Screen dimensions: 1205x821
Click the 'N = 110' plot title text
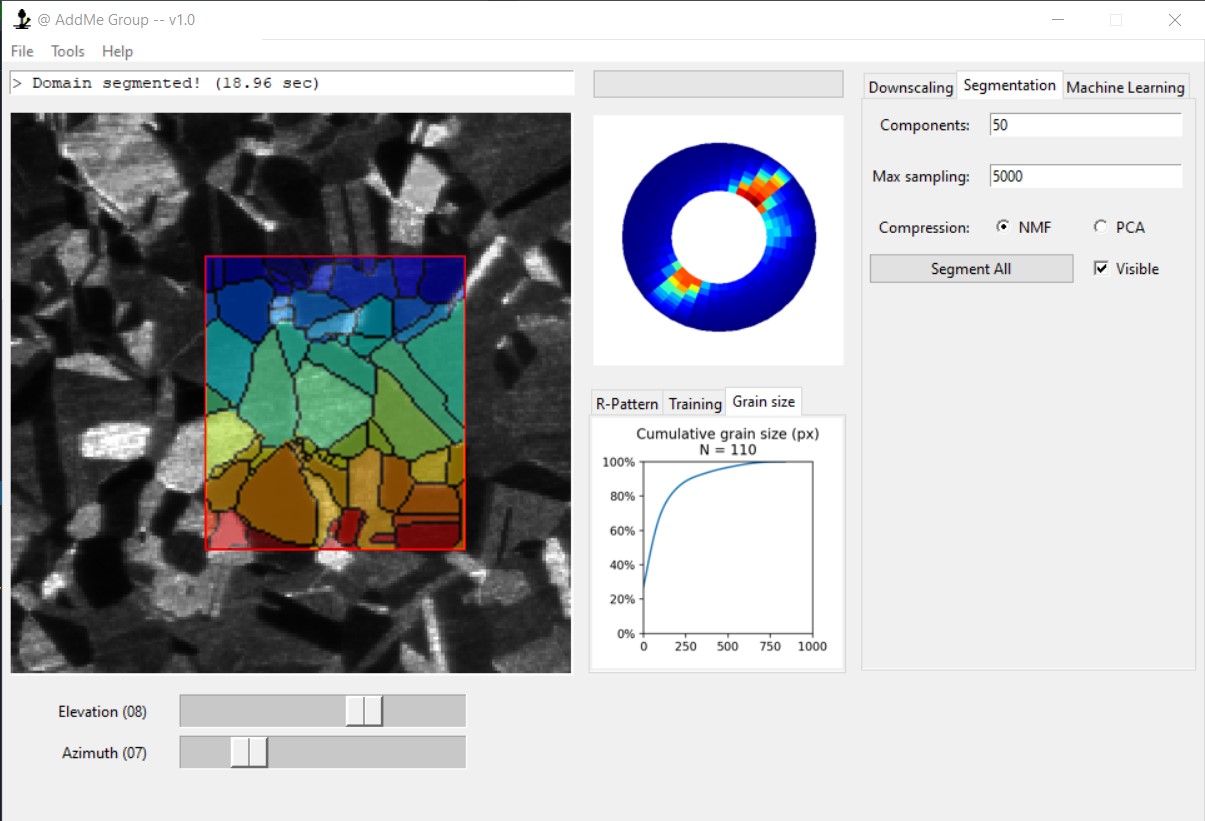click(728, 450)
